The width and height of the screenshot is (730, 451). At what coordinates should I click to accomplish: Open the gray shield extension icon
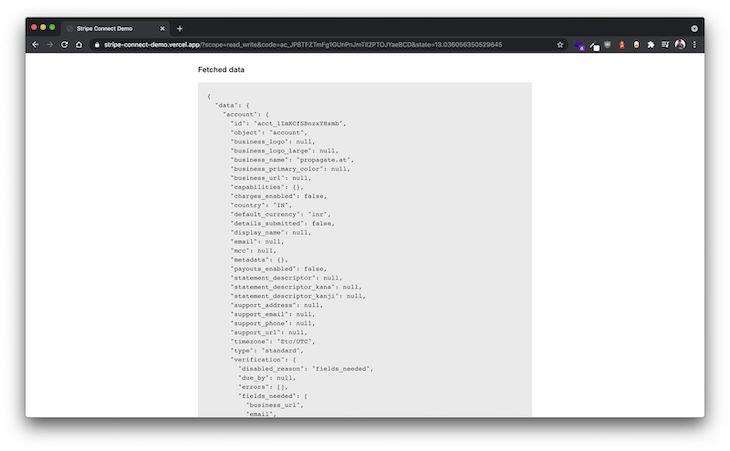[608, 45]
